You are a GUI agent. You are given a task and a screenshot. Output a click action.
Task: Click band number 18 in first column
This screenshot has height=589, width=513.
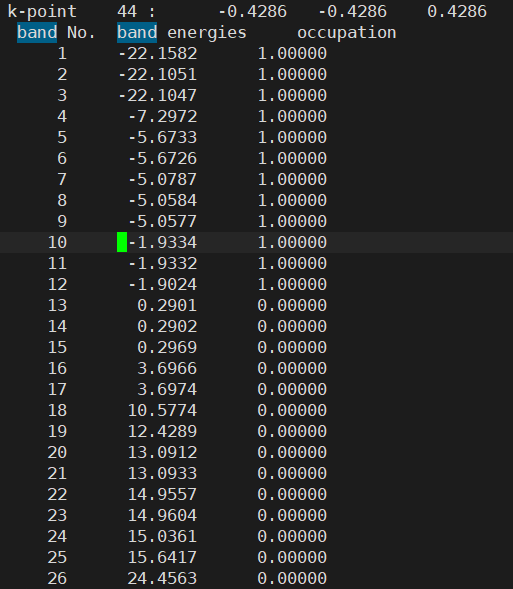[57, 411]
